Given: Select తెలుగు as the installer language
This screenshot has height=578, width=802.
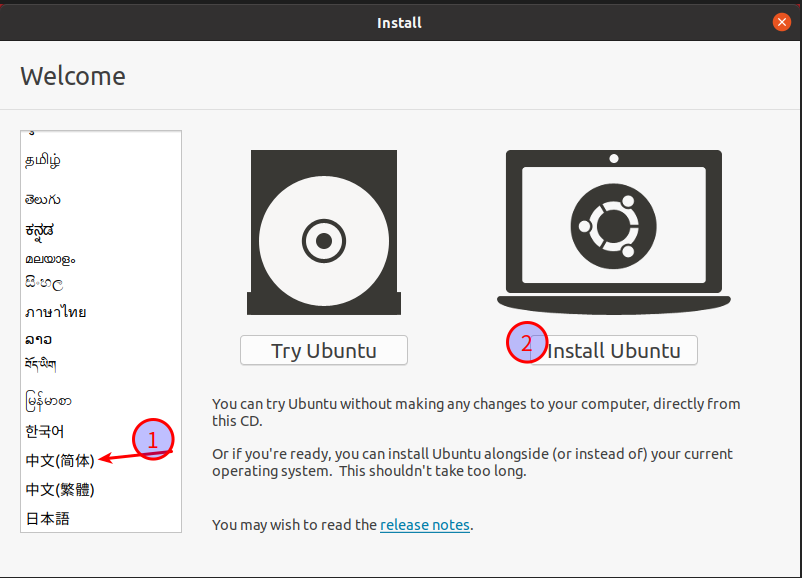Looking at the screenshot, I should point(45,200).
